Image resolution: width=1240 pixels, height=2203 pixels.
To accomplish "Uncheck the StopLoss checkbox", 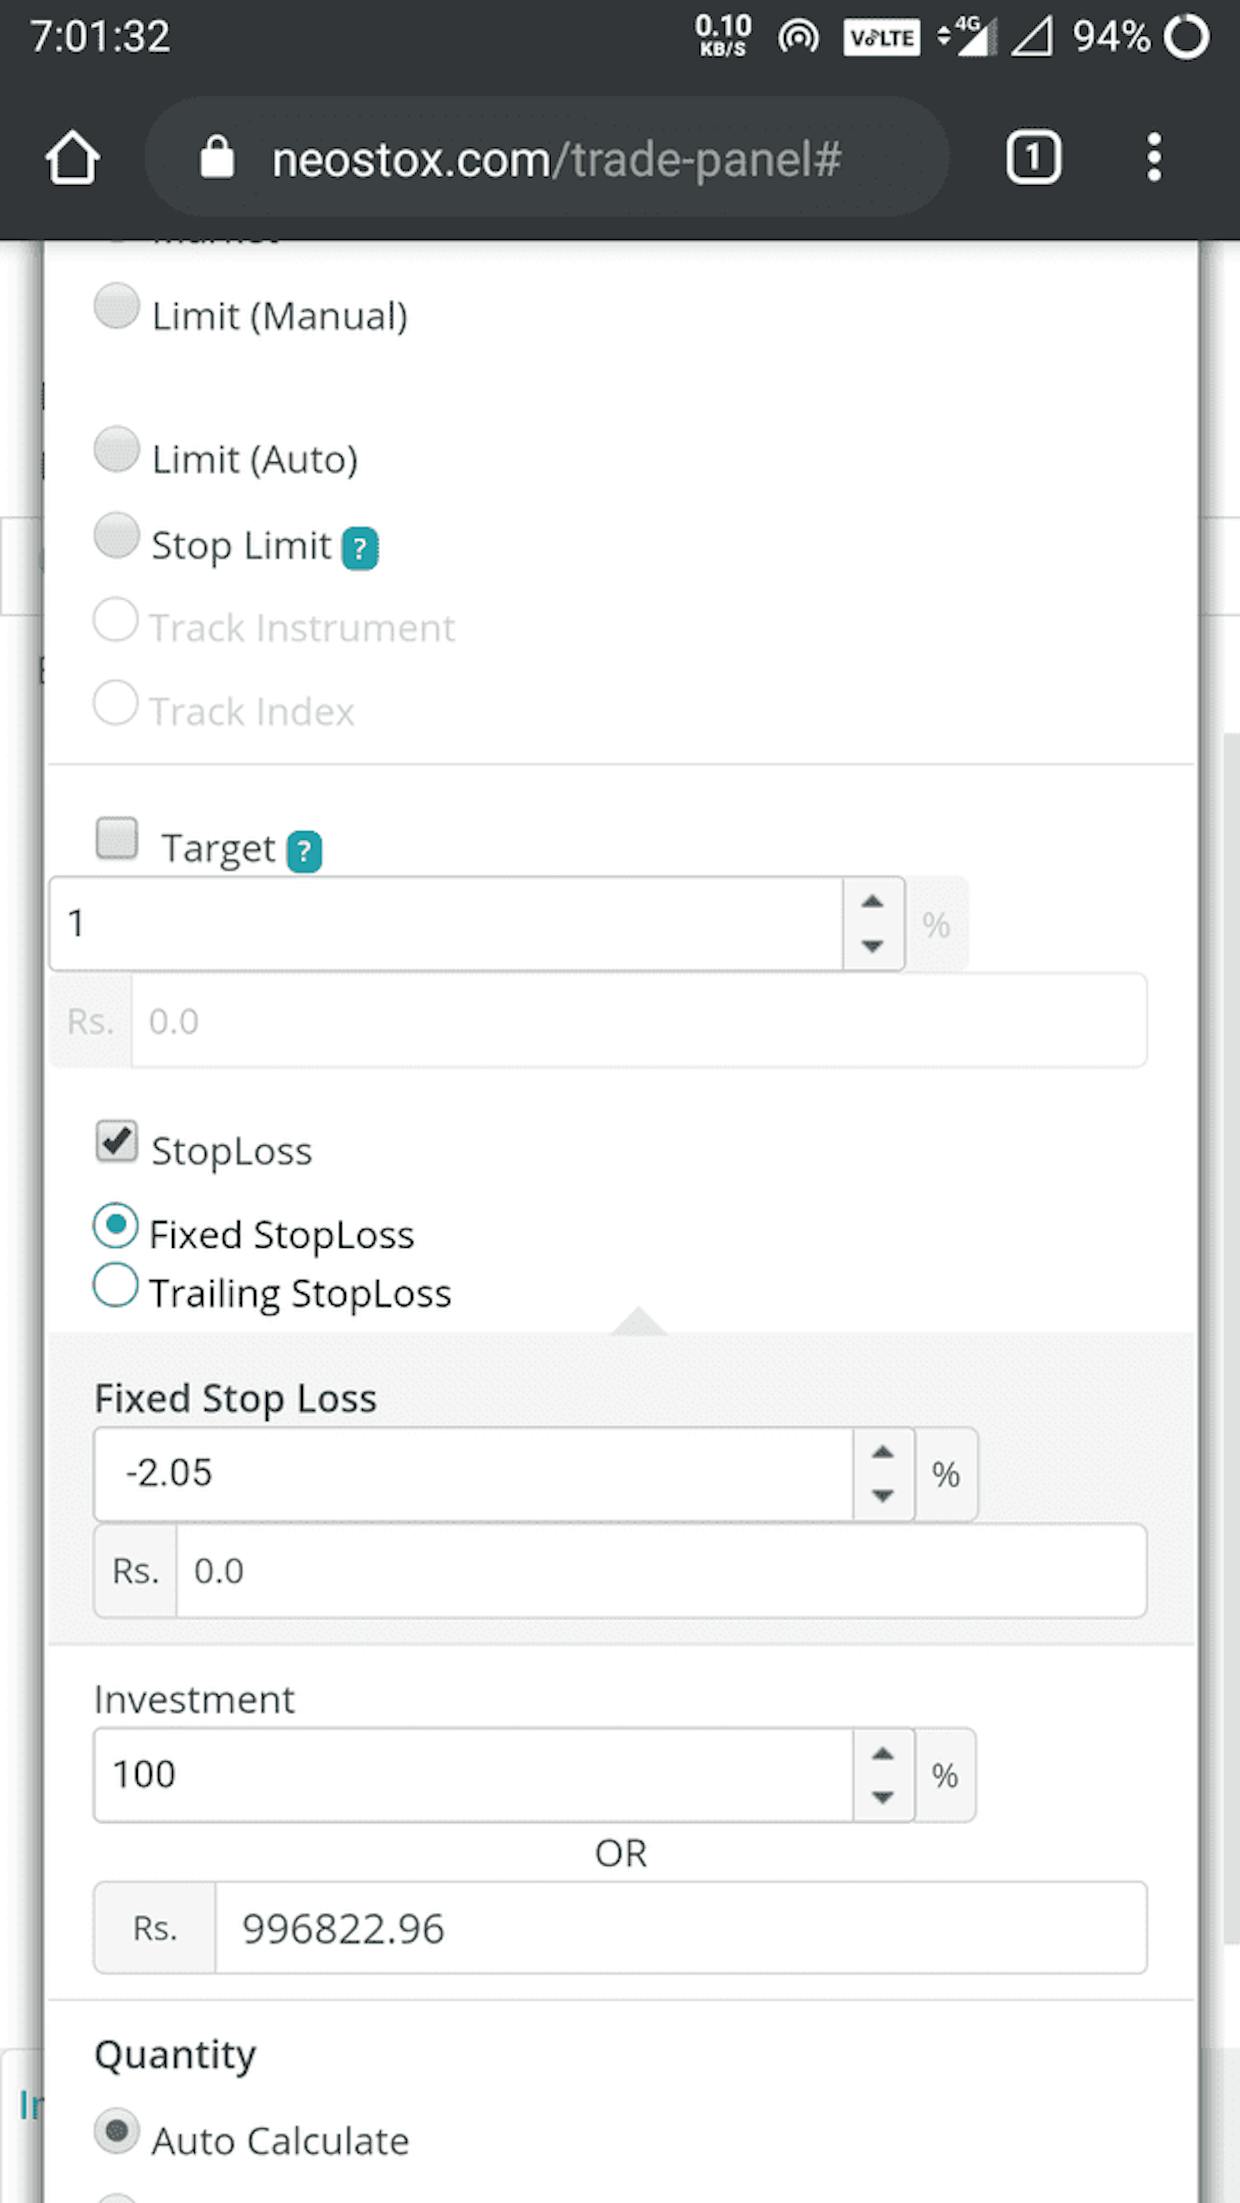I will (x=117, y=1141).
